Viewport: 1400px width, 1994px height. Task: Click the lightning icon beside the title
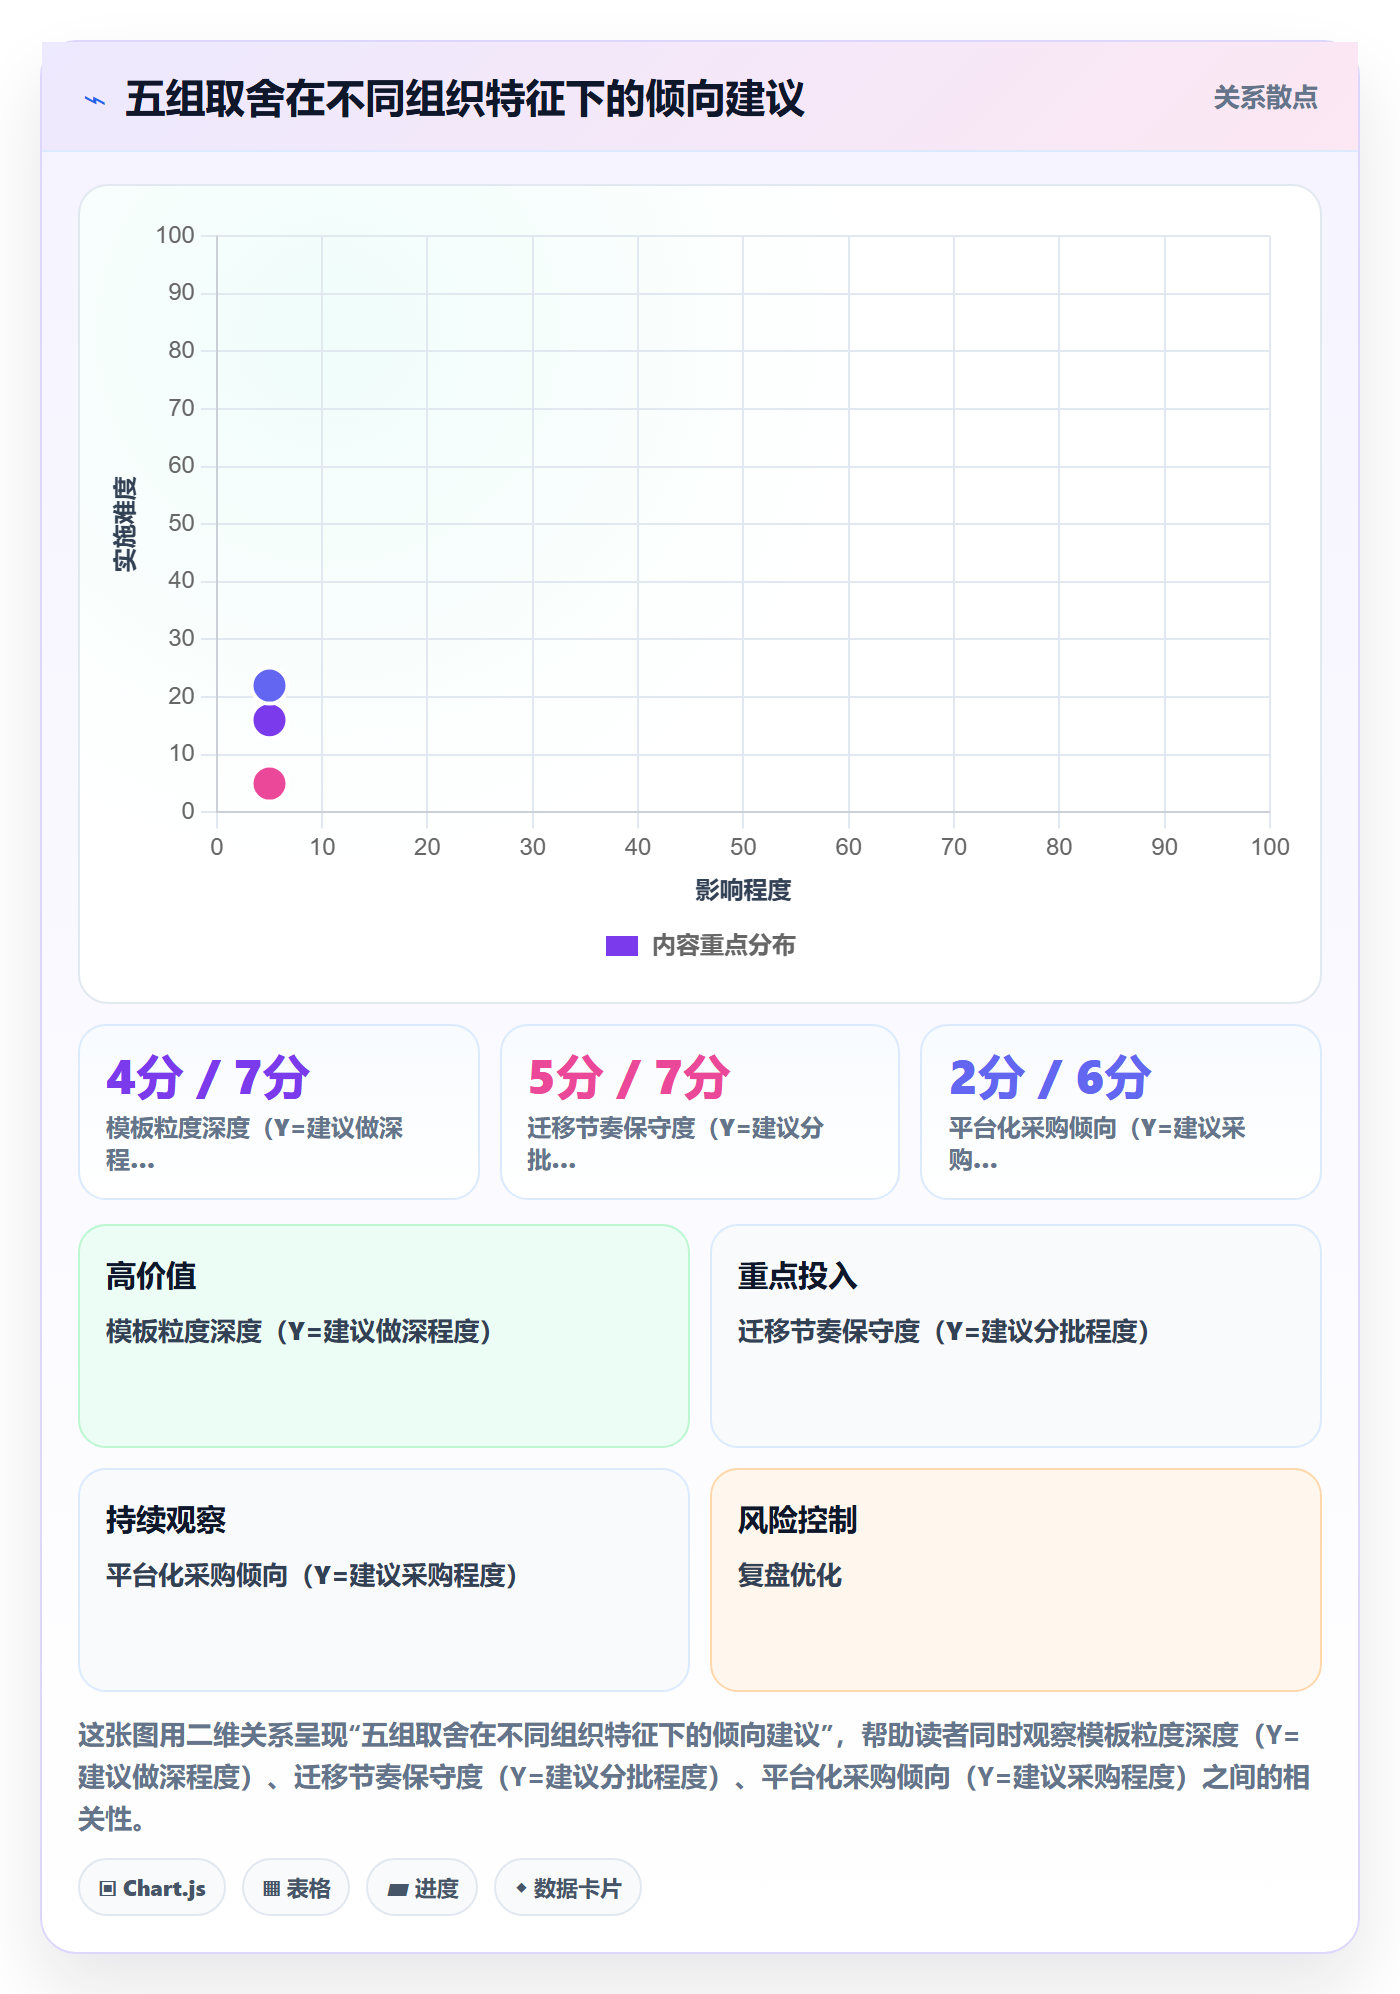click(x=95, y=100)
